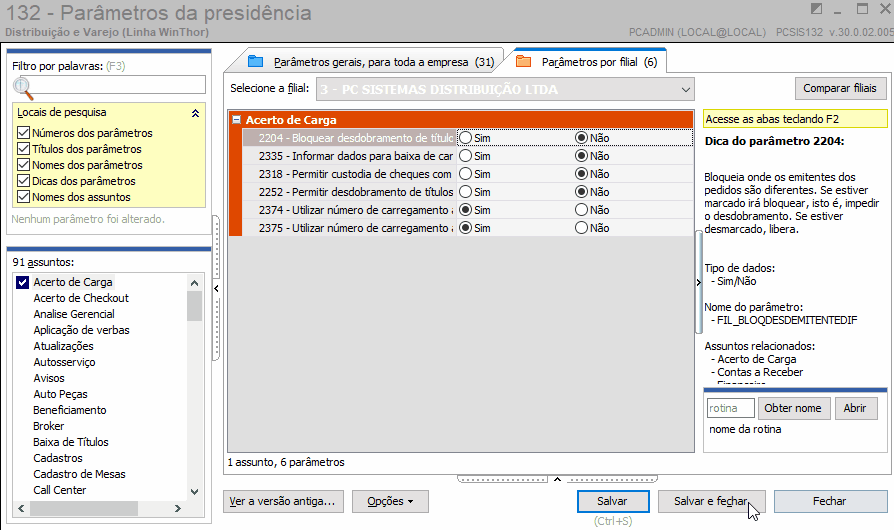Select Sim for parameter 2335
The width and height of the screenshot is (894, 530).
pos(466,156)
